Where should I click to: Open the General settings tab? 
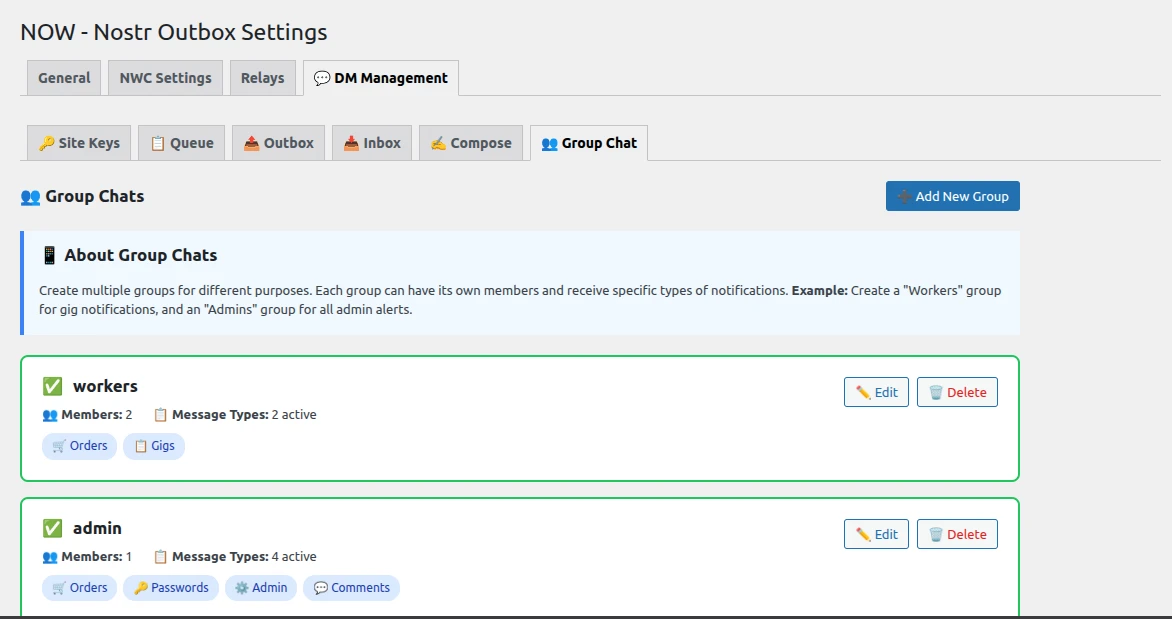point(64,78)
